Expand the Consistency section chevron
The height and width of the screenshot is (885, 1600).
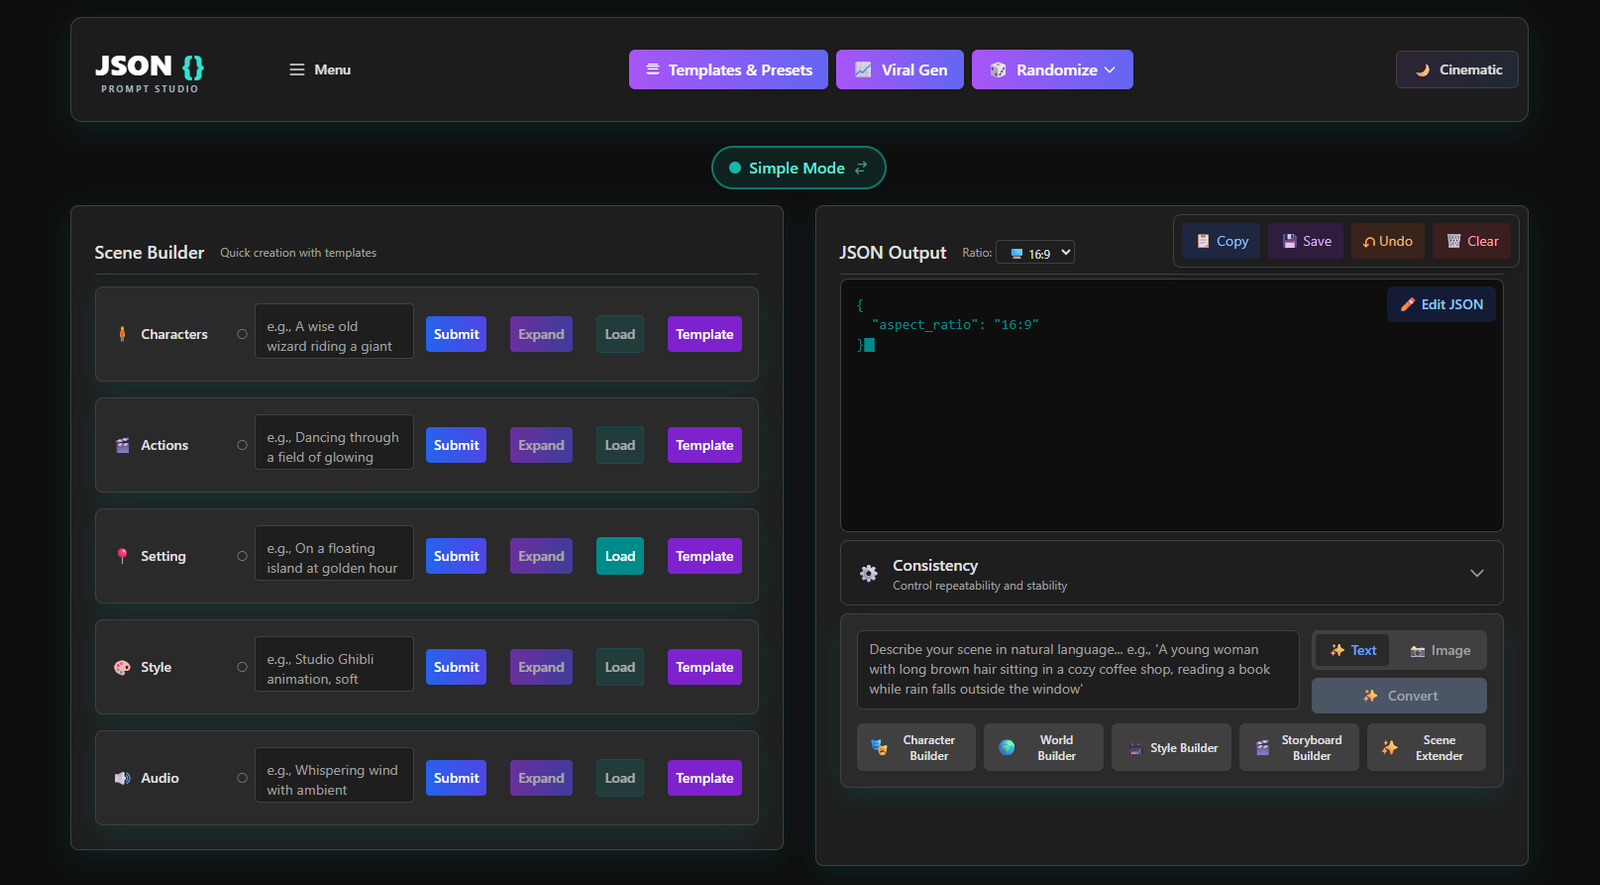click(1477, 573)
